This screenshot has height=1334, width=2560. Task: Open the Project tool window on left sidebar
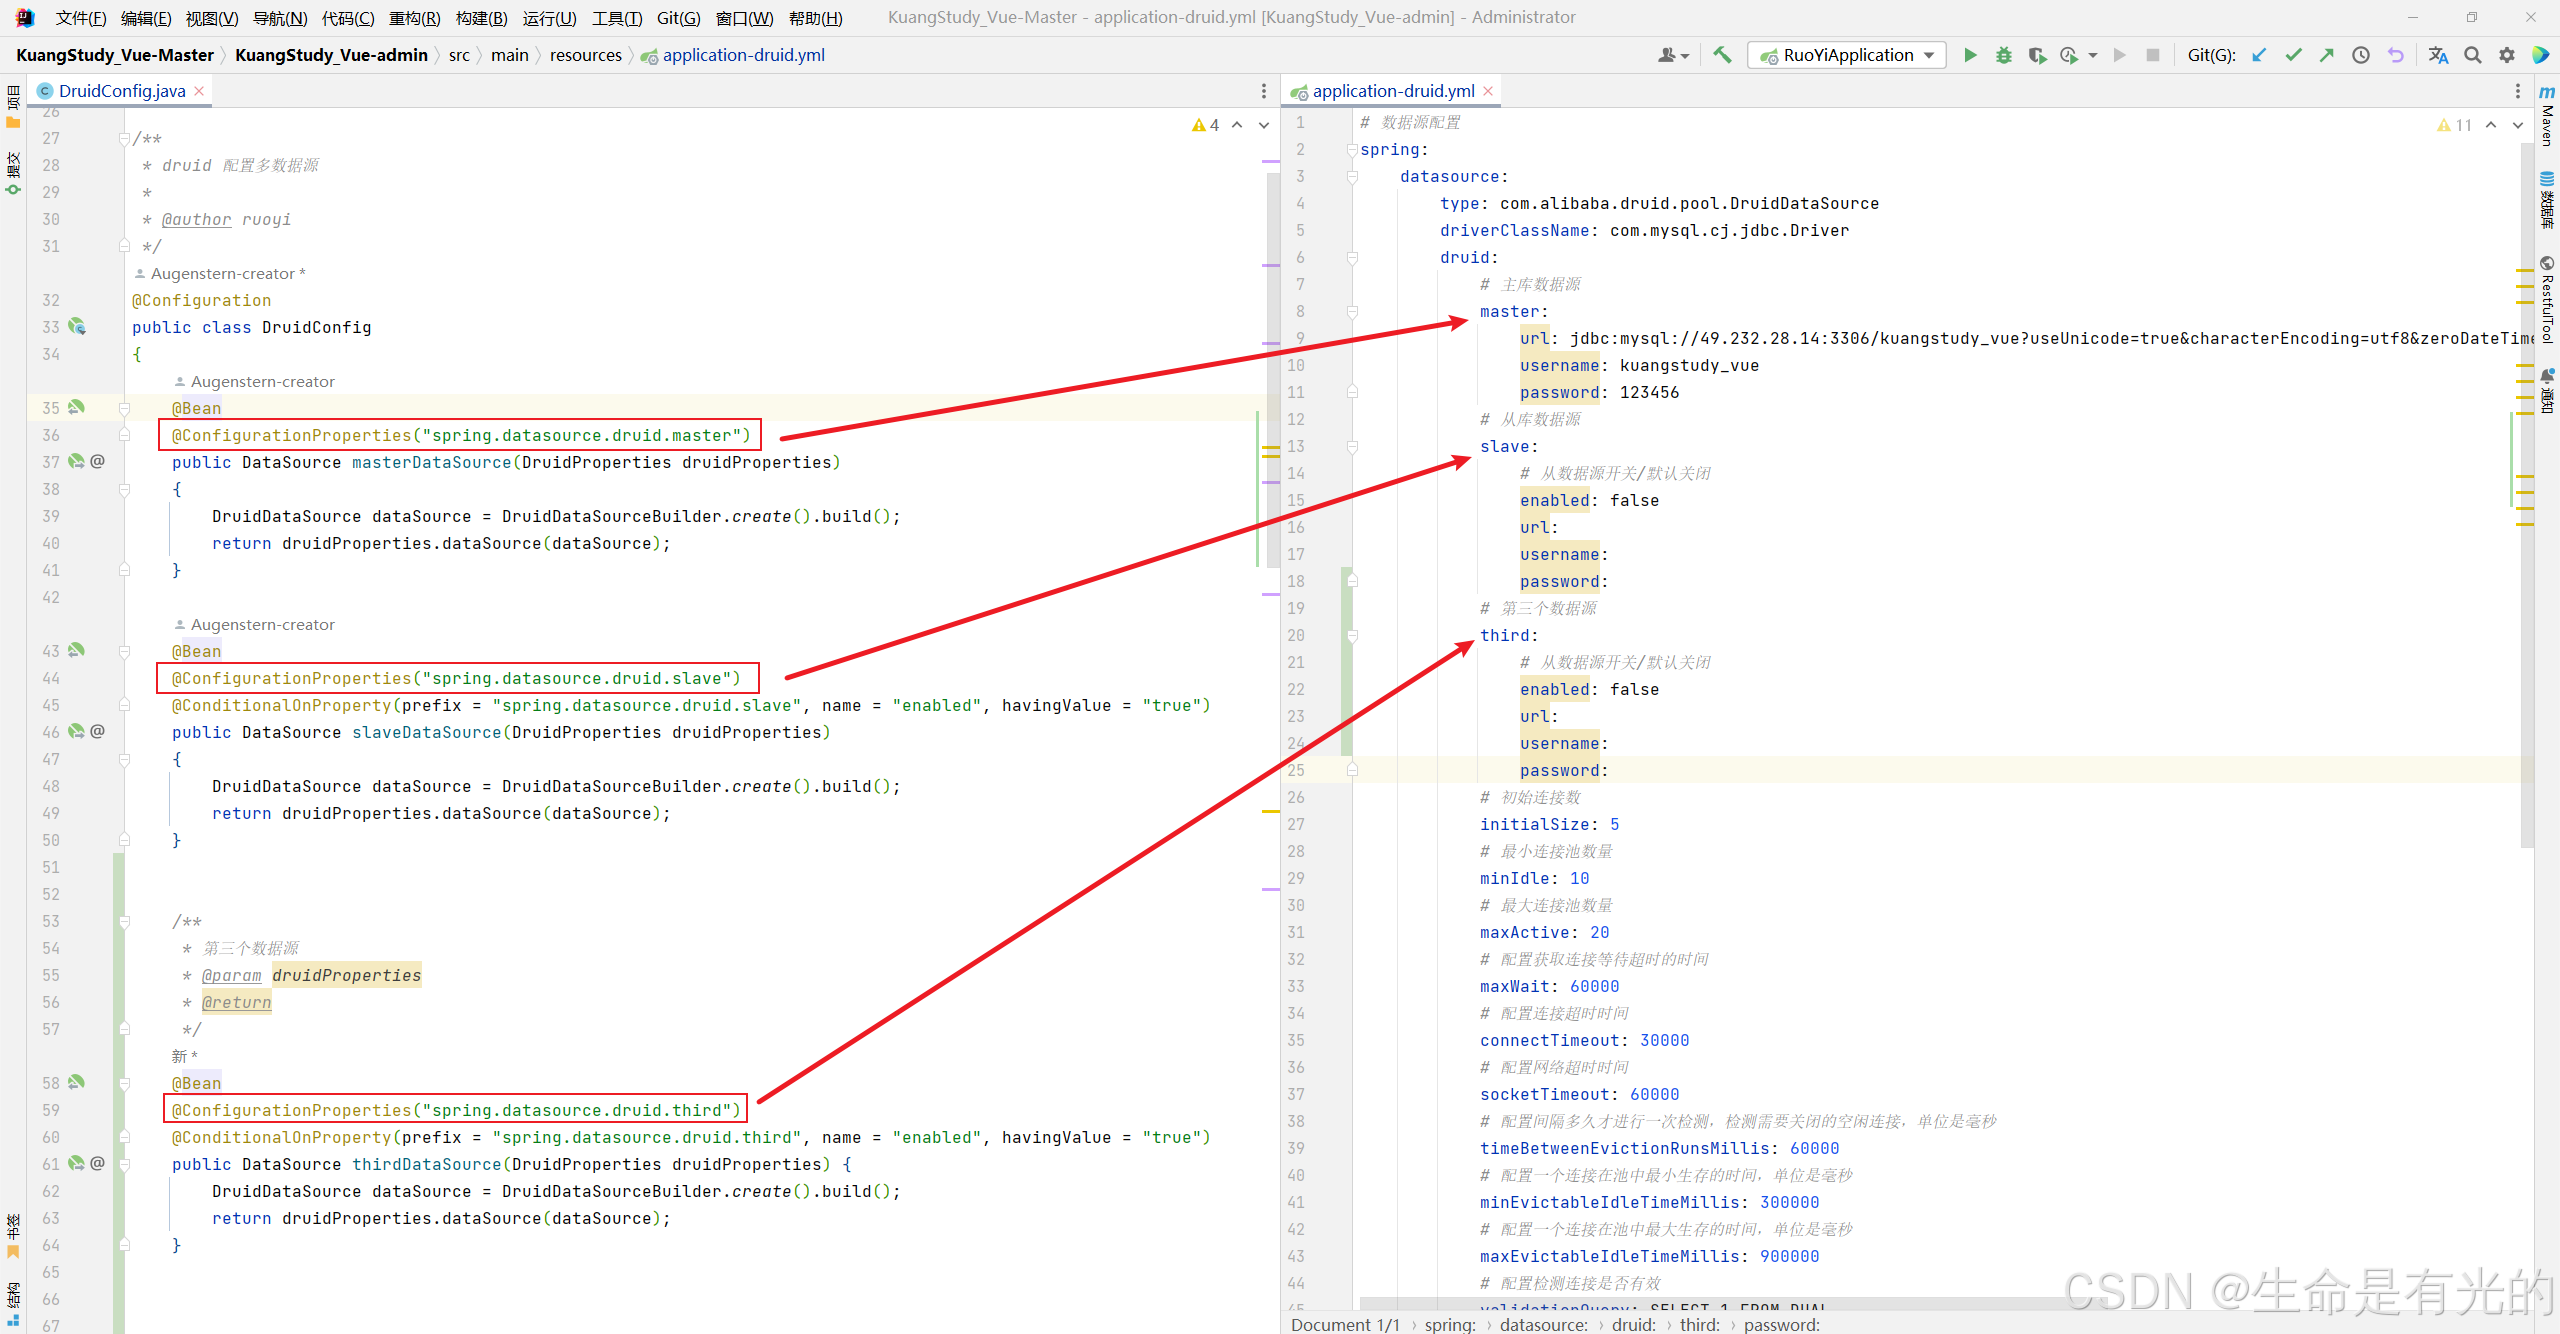pos(13,107)
